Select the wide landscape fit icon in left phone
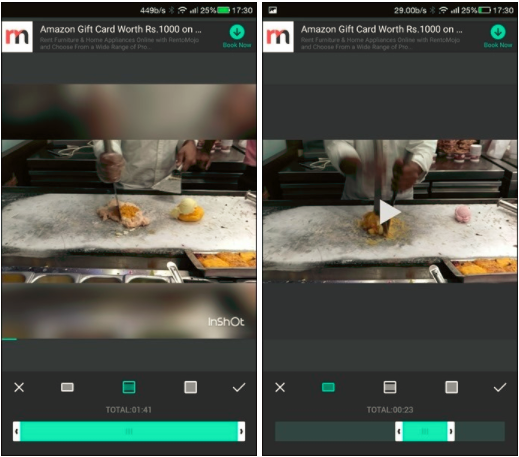Viewport: 519px width, 457px height. 67,387
